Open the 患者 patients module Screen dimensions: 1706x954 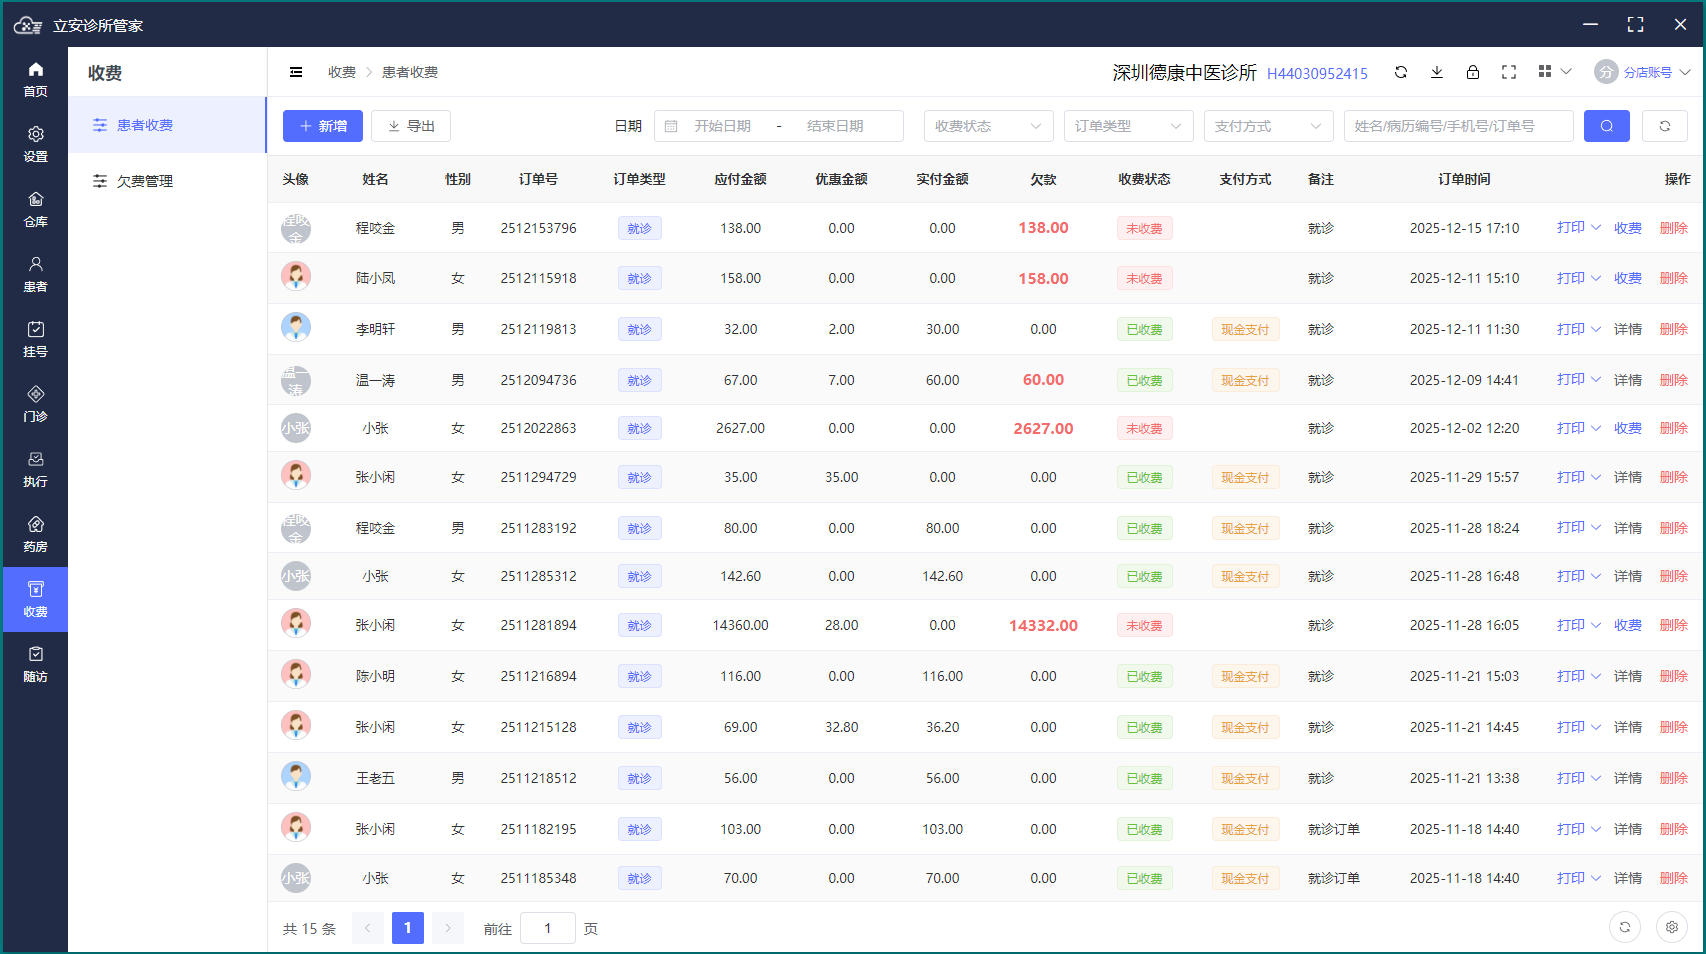[35, 274]
